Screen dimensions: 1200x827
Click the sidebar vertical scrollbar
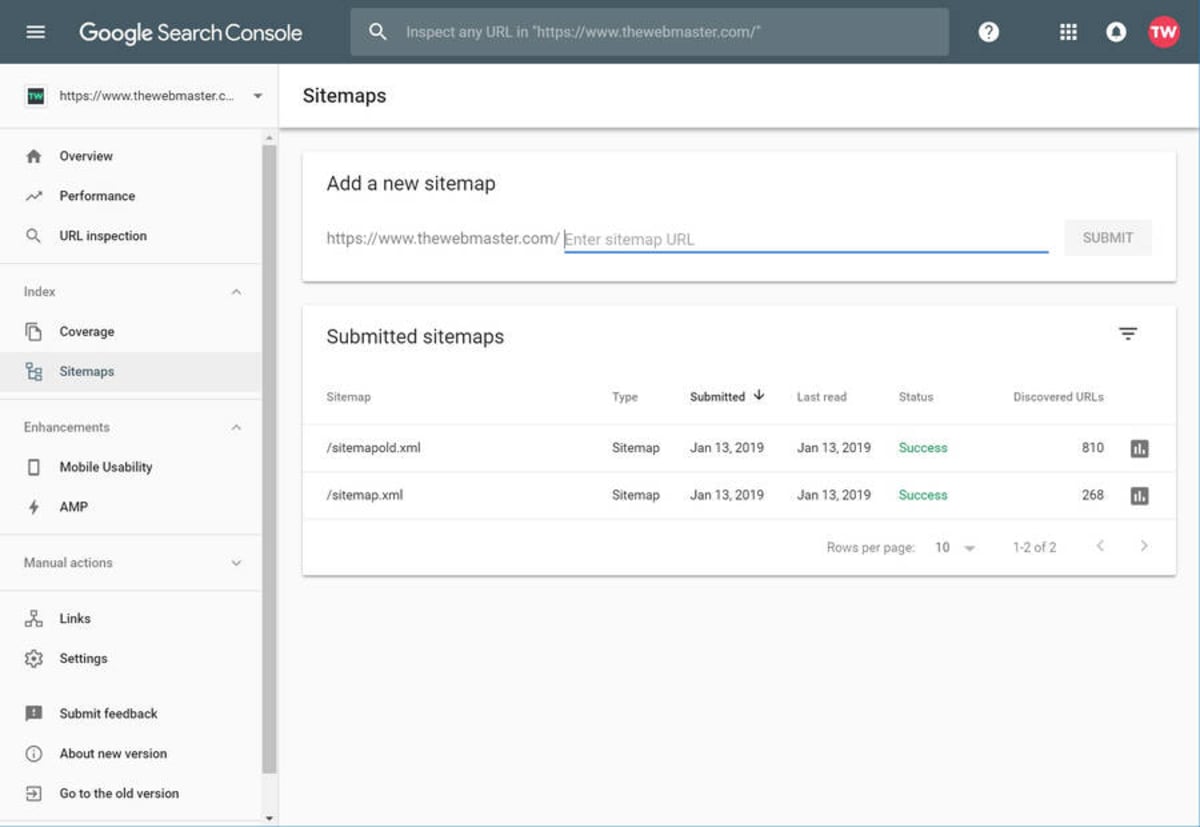pos(268,458)
